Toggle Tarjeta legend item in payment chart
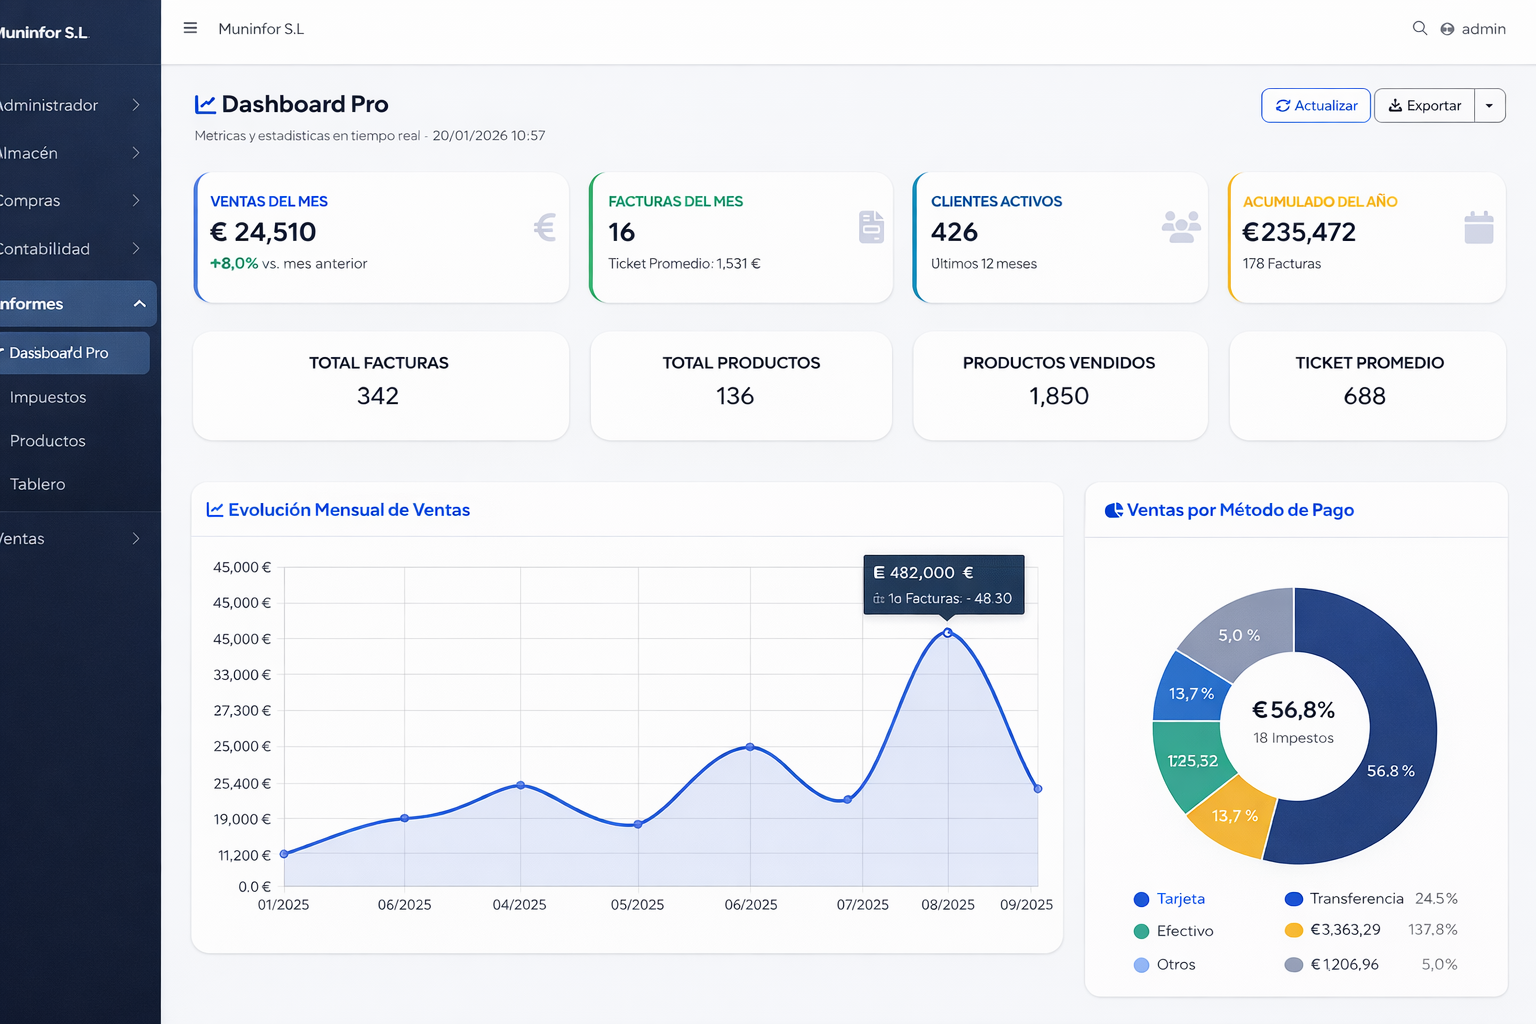This screenshot has height=1024, width=1536. click(x=1169, y=899)
